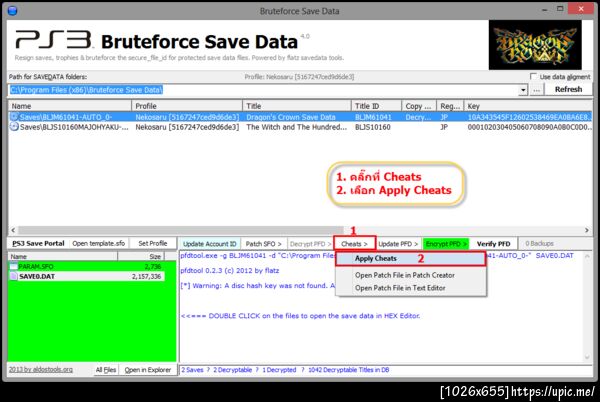
Task: Open the SAVEDATA path dropdown arrow
Action: click(523, 90)
